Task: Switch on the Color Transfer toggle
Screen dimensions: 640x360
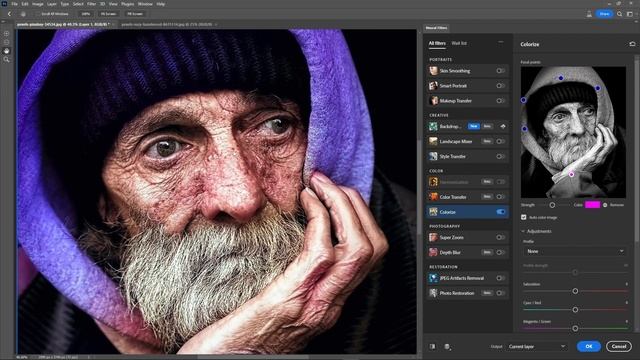Action: pos(500,197)
